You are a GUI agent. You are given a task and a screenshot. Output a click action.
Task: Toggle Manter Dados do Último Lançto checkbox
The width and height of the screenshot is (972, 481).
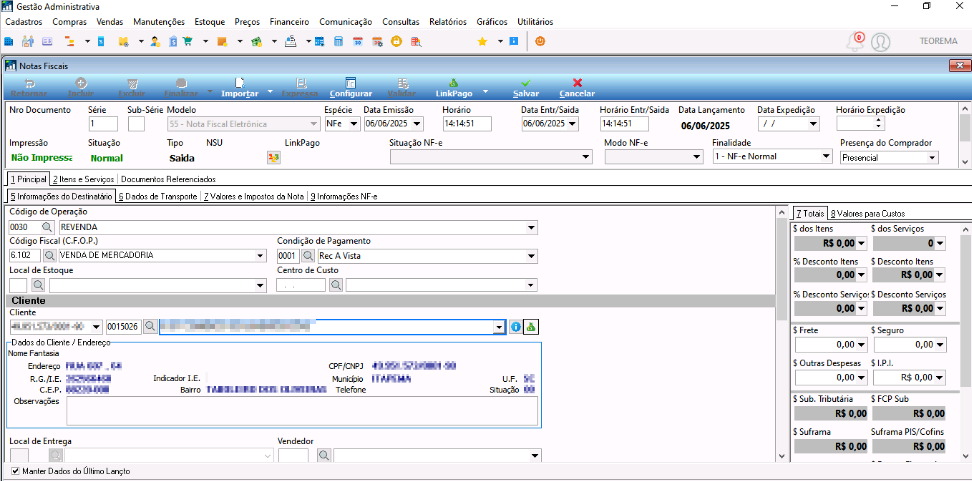15,472
